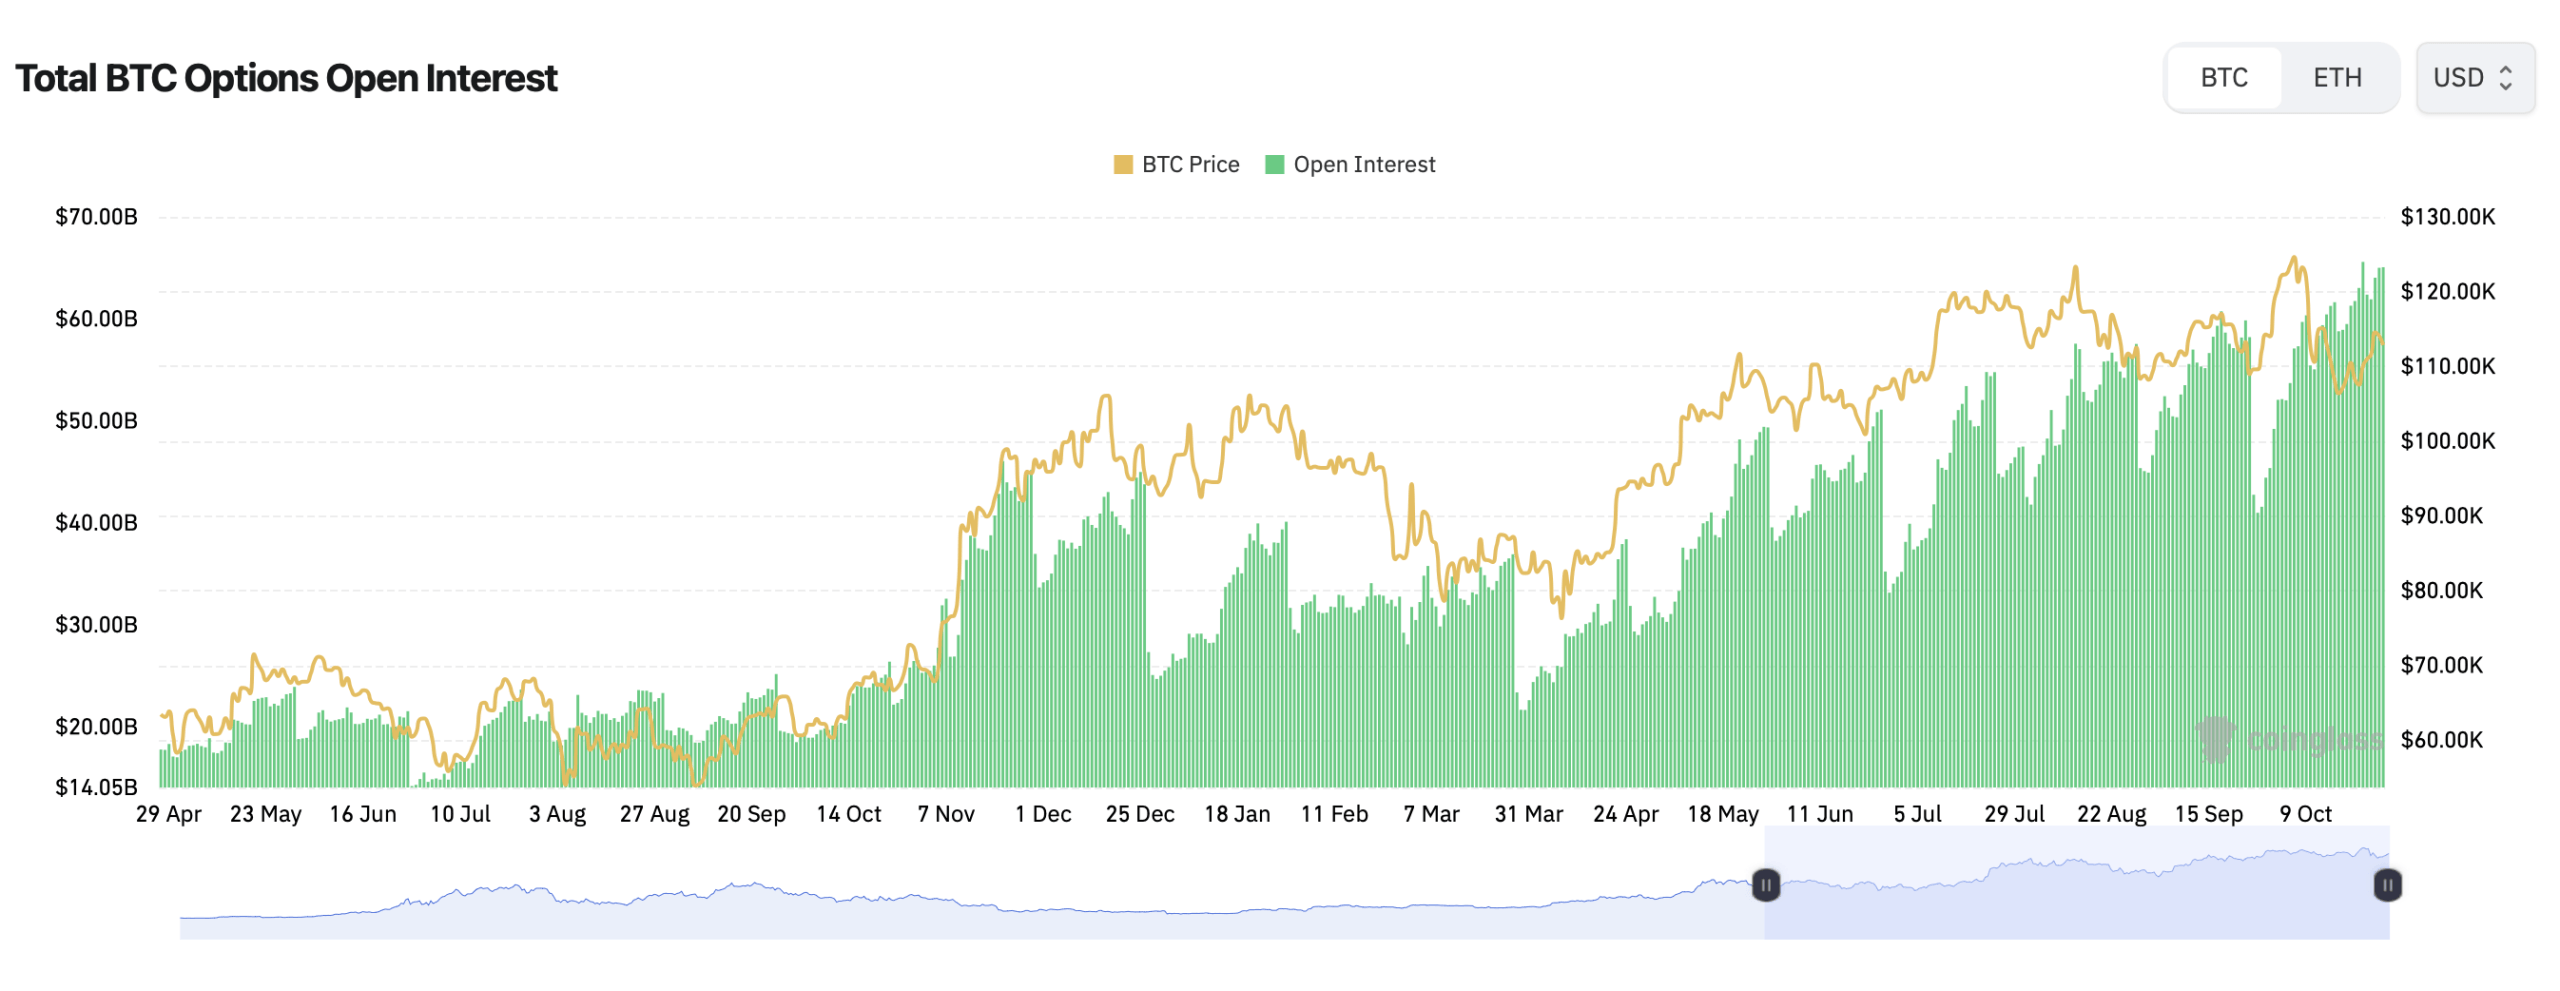This screenshot has width=2560, height=991.
Task: Click the 25 Dec date axis label
Action: click(x=1139, y=814)
